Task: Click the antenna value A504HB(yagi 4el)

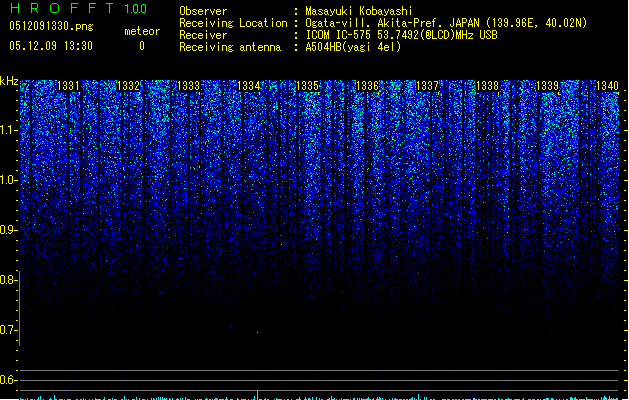Action: pyautogui.click(x=353, y=47)
